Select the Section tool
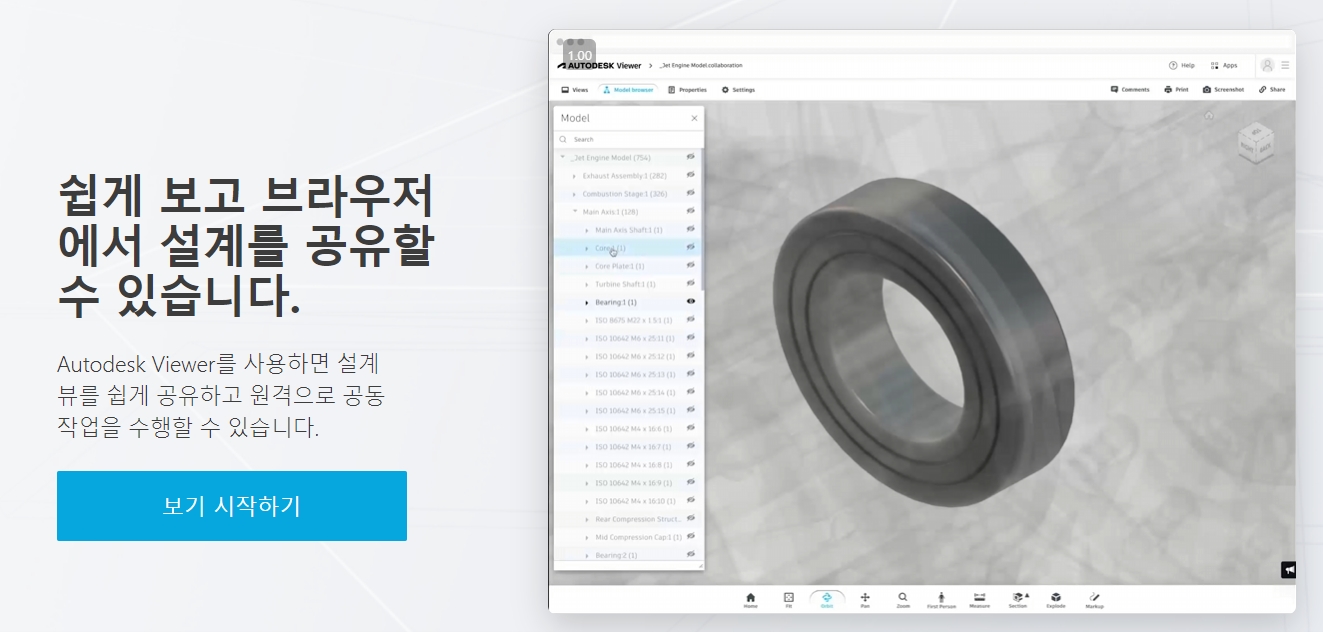Viewport: 1323px width, 632px height. coord(1018,600)
